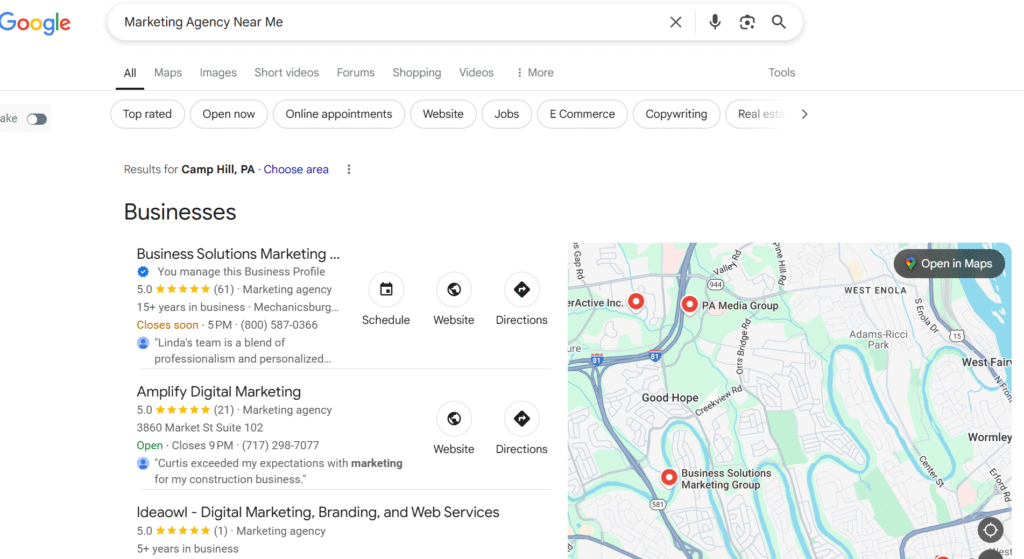
Task: Click the Businesses section heading
Action: click(180, 212)
